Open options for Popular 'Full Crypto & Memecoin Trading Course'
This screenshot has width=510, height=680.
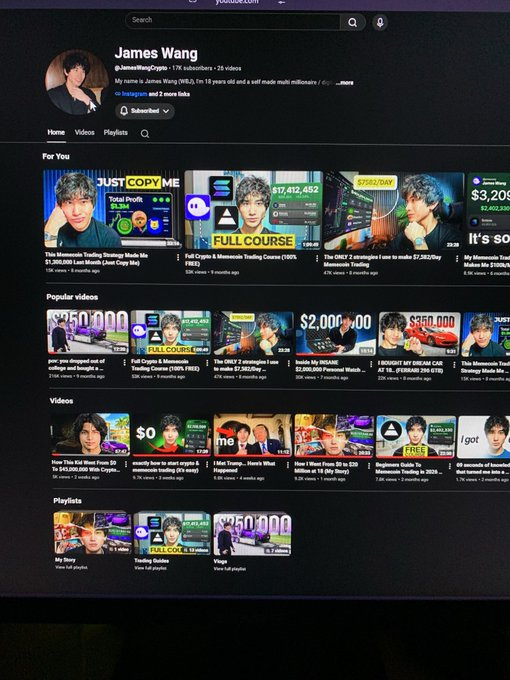(207, 363)
